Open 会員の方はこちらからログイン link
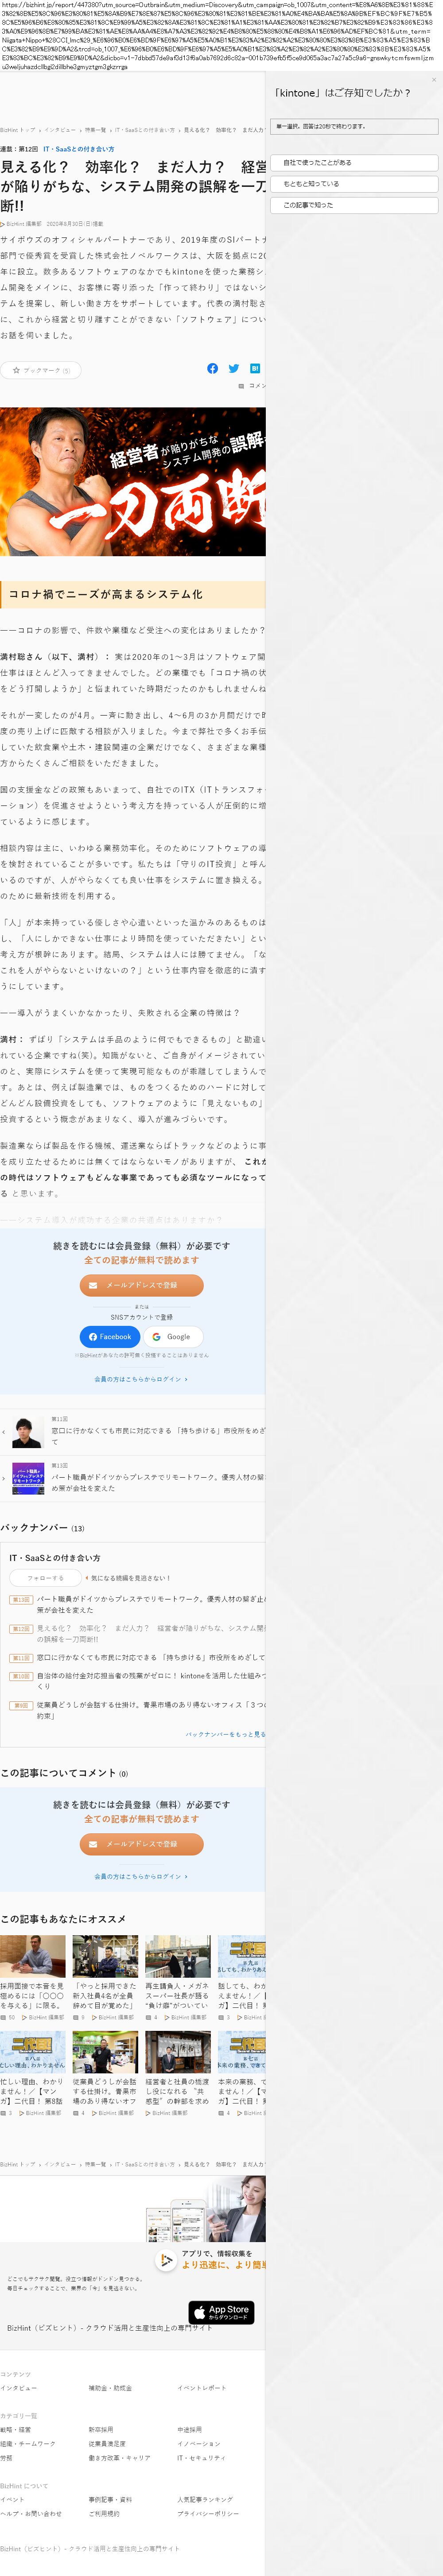This screenshot has width=443, height=2576. point(141,1379)
